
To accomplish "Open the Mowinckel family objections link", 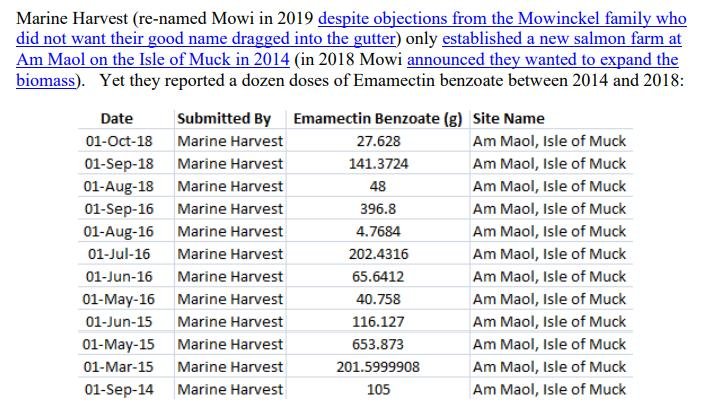I will tap(502, 19).
